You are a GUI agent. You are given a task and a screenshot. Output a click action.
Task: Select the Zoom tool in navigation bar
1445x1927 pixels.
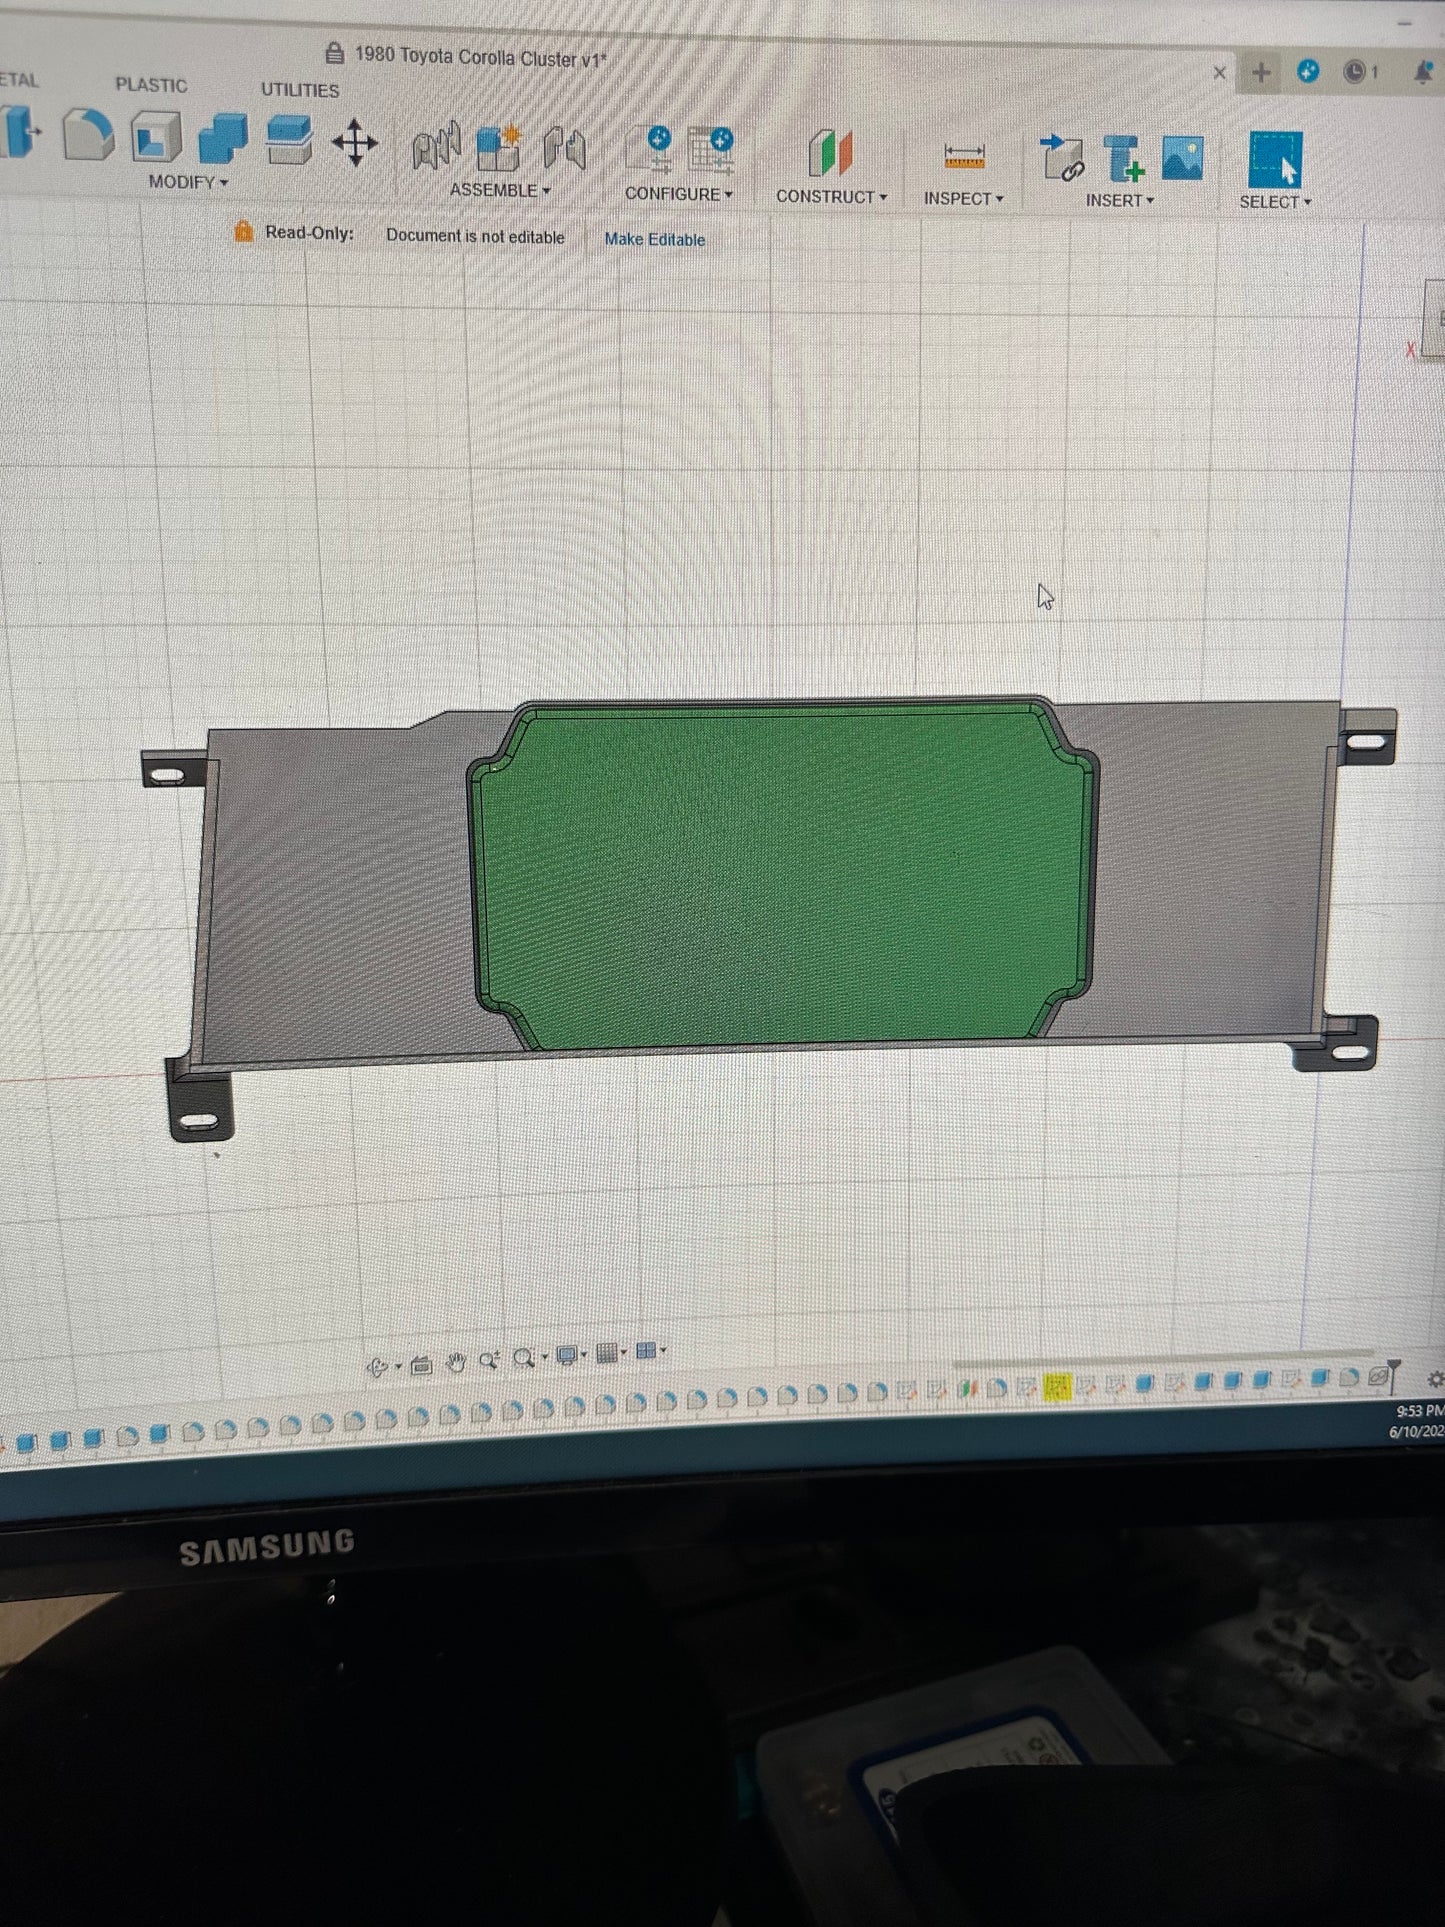[489, 1361]
